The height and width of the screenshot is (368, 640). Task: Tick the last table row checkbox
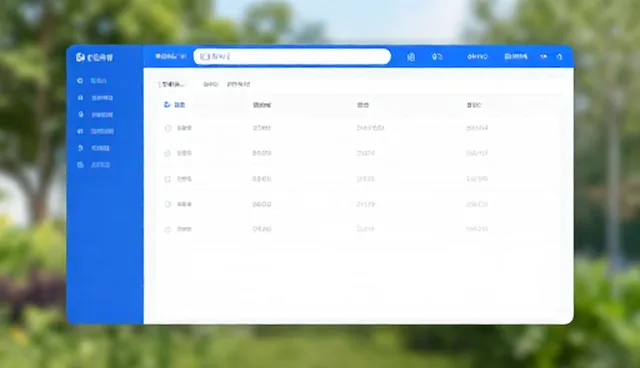coord(167,229)
